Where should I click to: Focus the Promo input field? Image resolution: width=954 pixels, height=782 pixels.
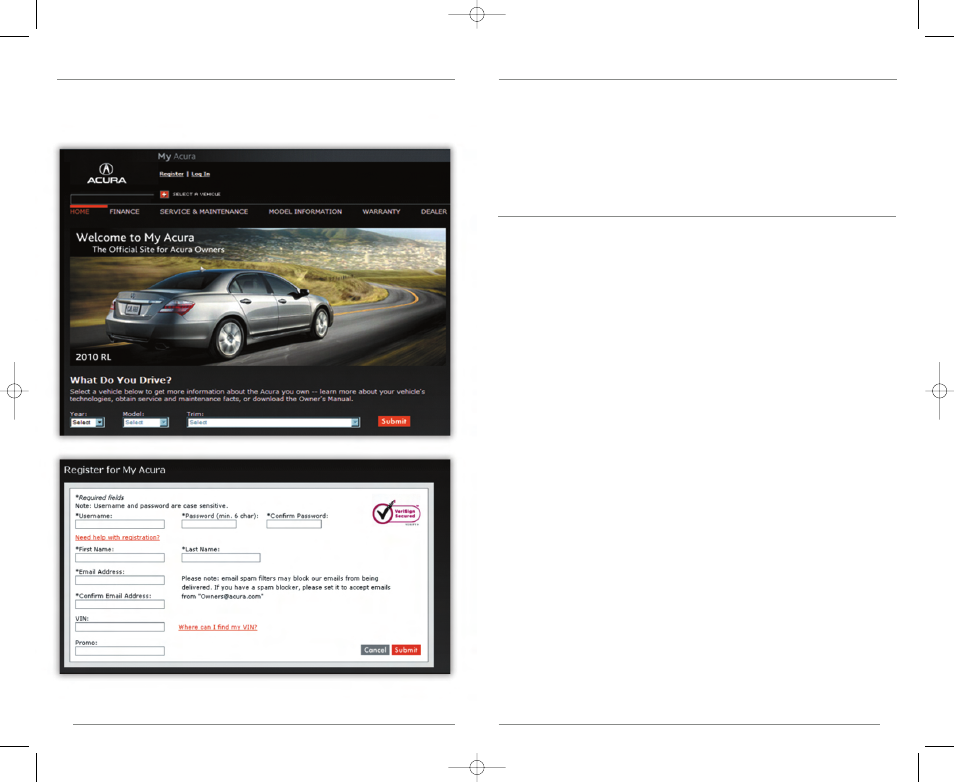point(120,651)
